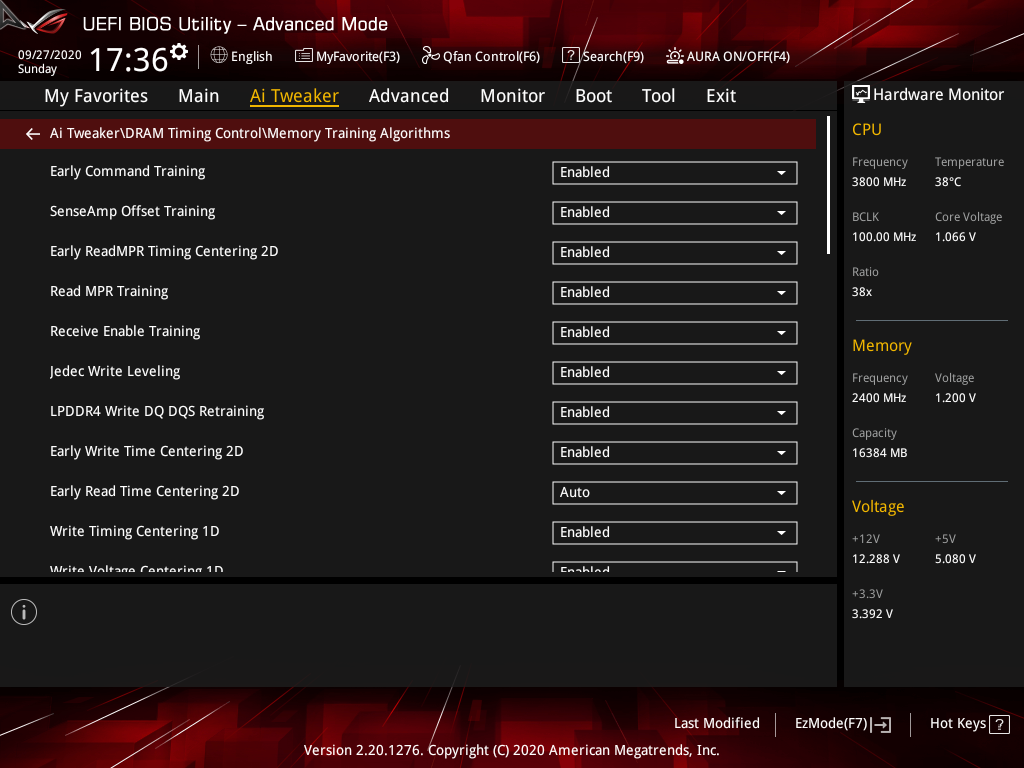Select the Write Timing Centering 1D label
The image size is (1024, 768).
click(x=135, y=532)
